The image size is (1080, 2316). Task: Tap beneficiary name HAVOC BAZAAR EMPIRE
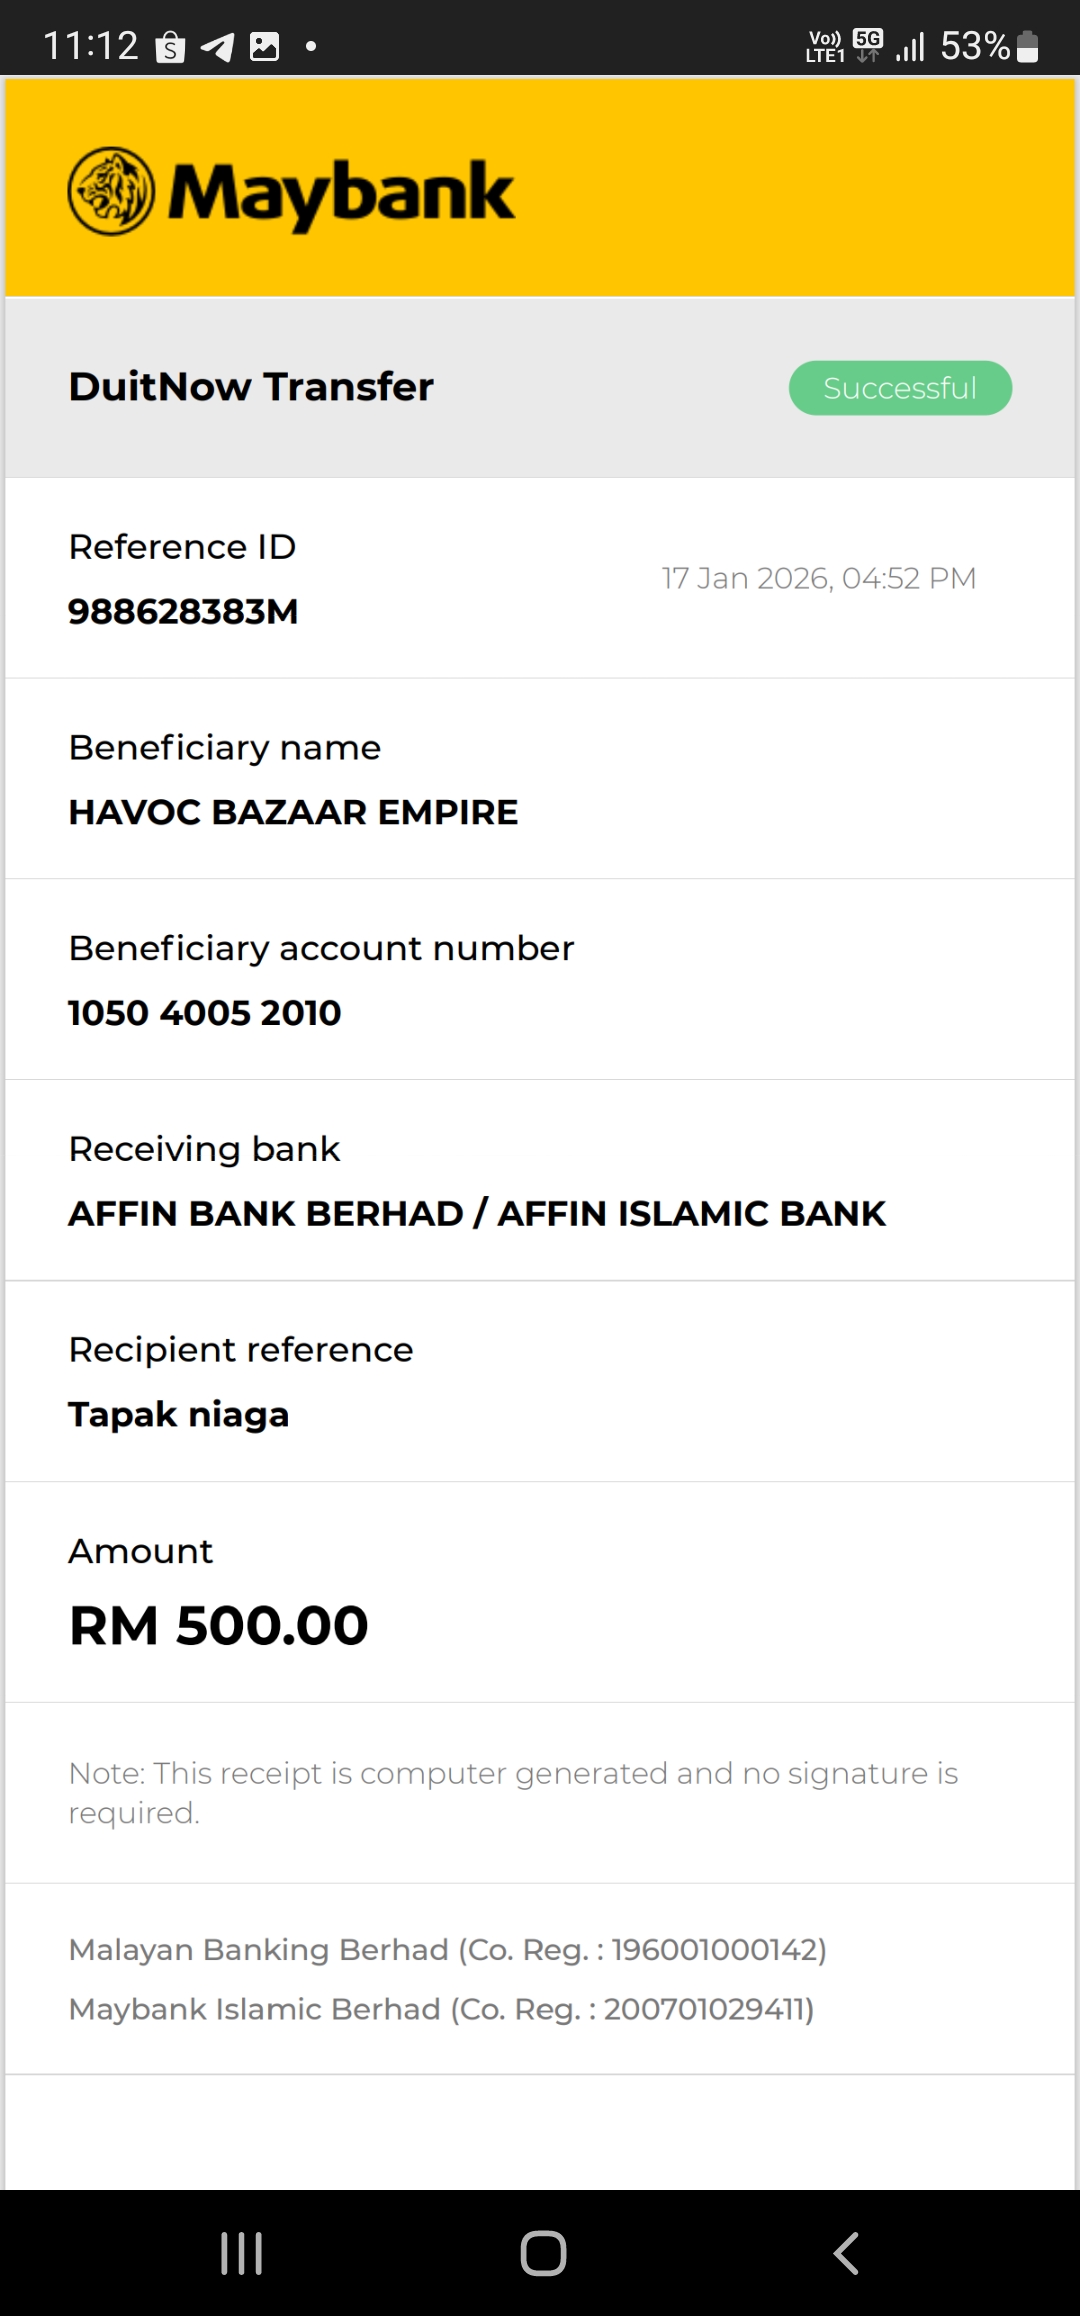(293, 812)
